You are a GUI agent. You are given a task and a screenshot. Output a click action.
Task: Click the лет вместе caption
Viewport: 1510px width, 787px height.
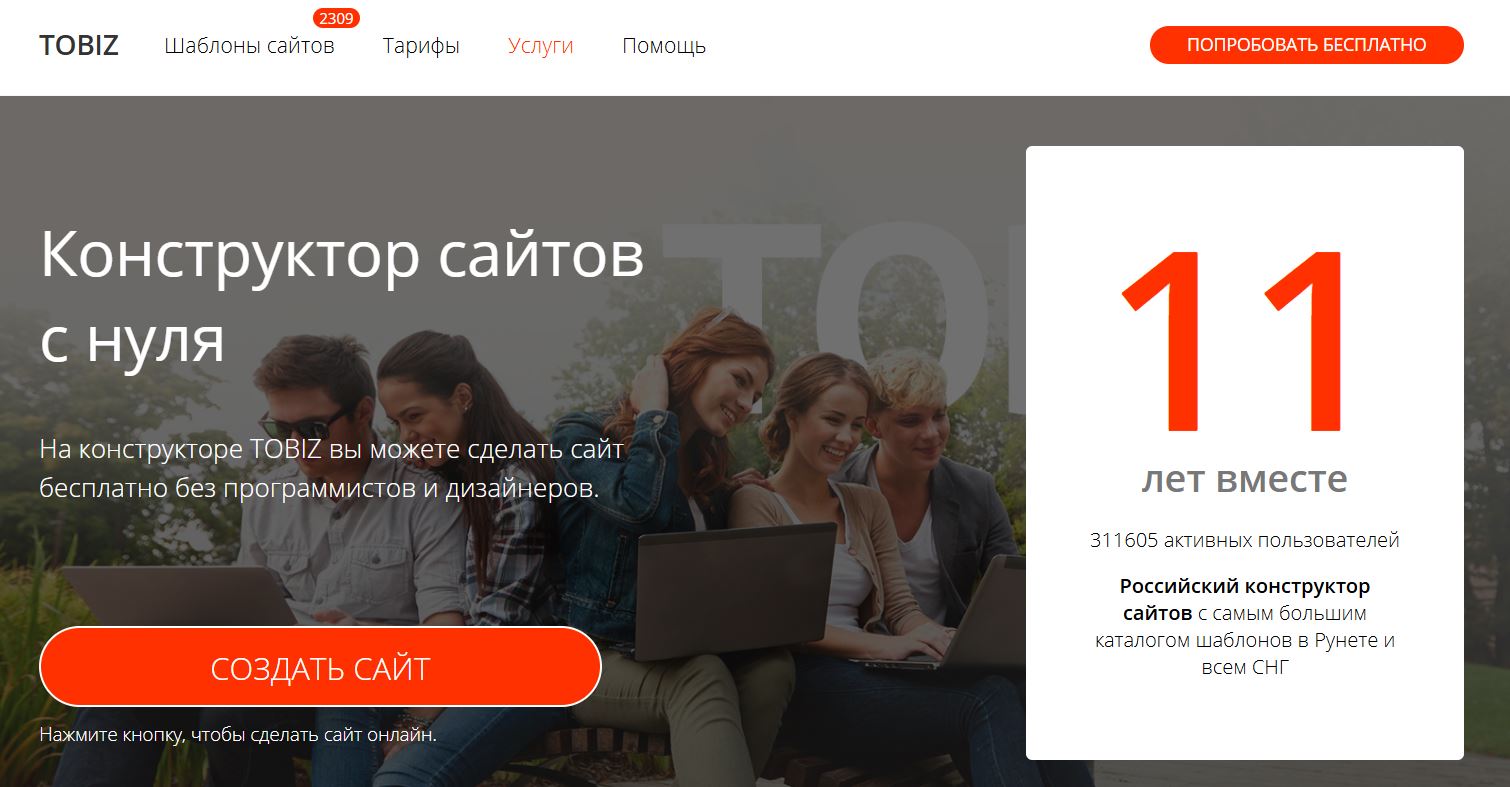pos(1244,479)
